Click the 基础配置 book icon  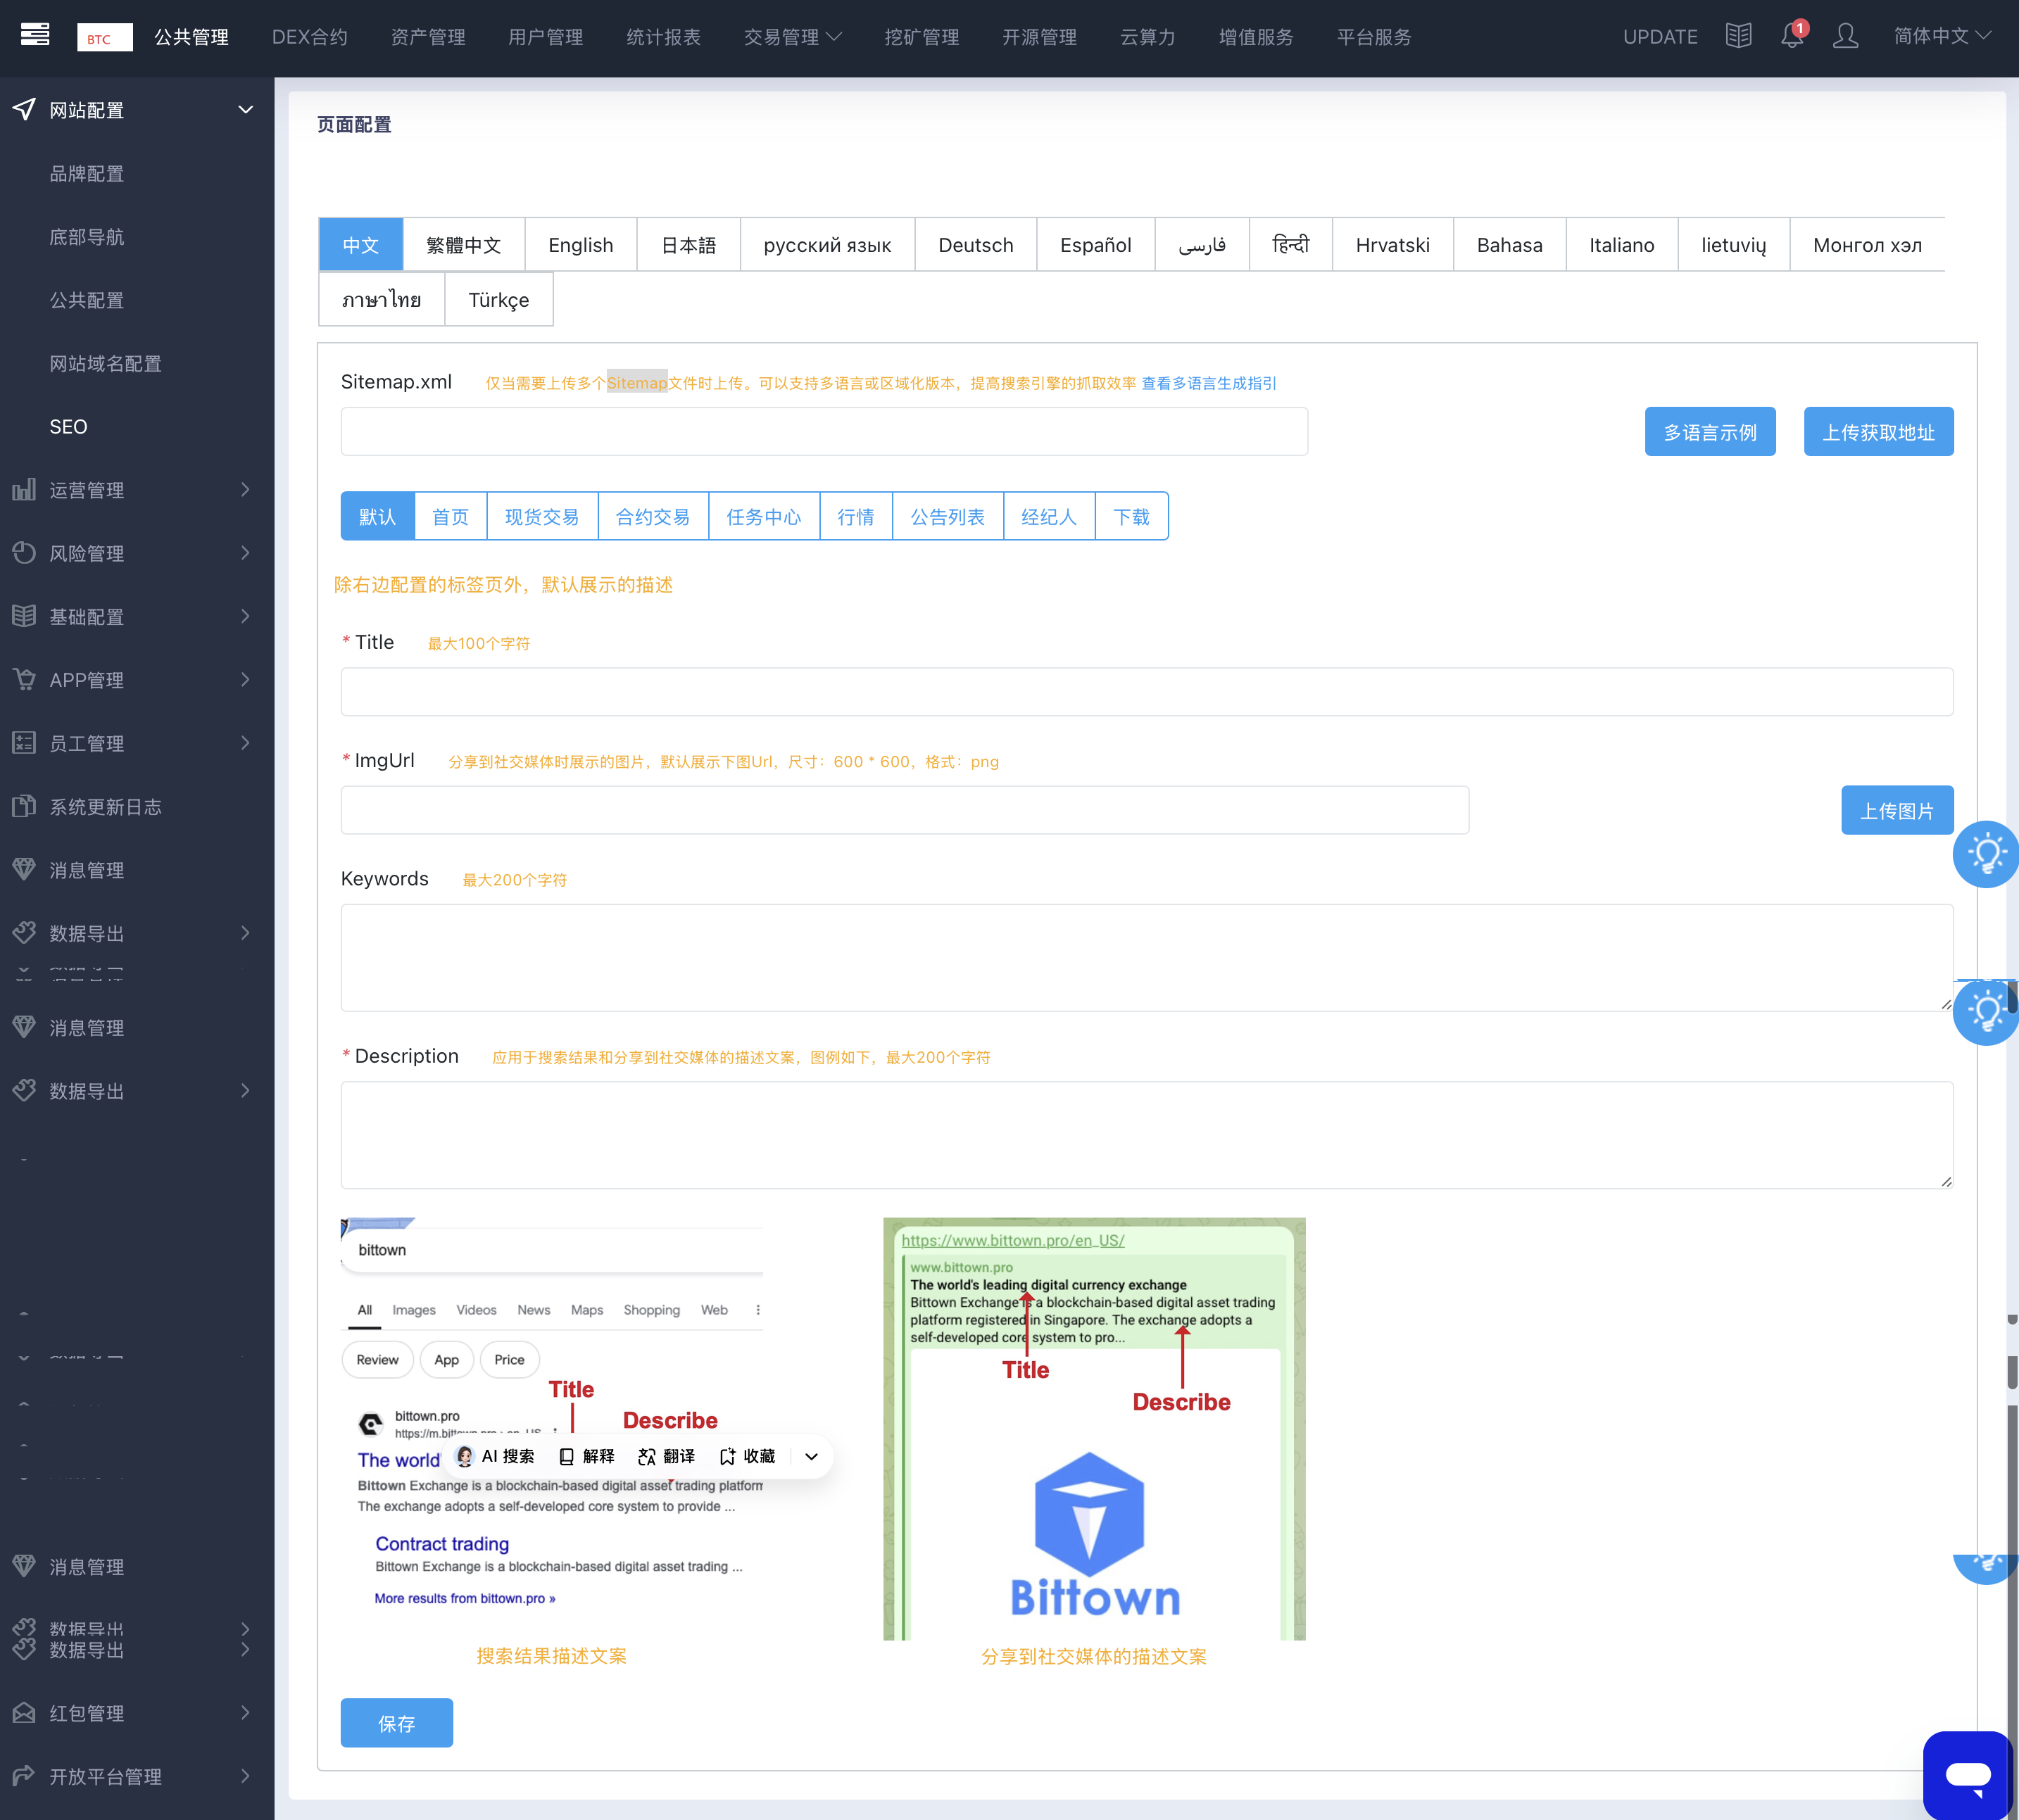24,616
